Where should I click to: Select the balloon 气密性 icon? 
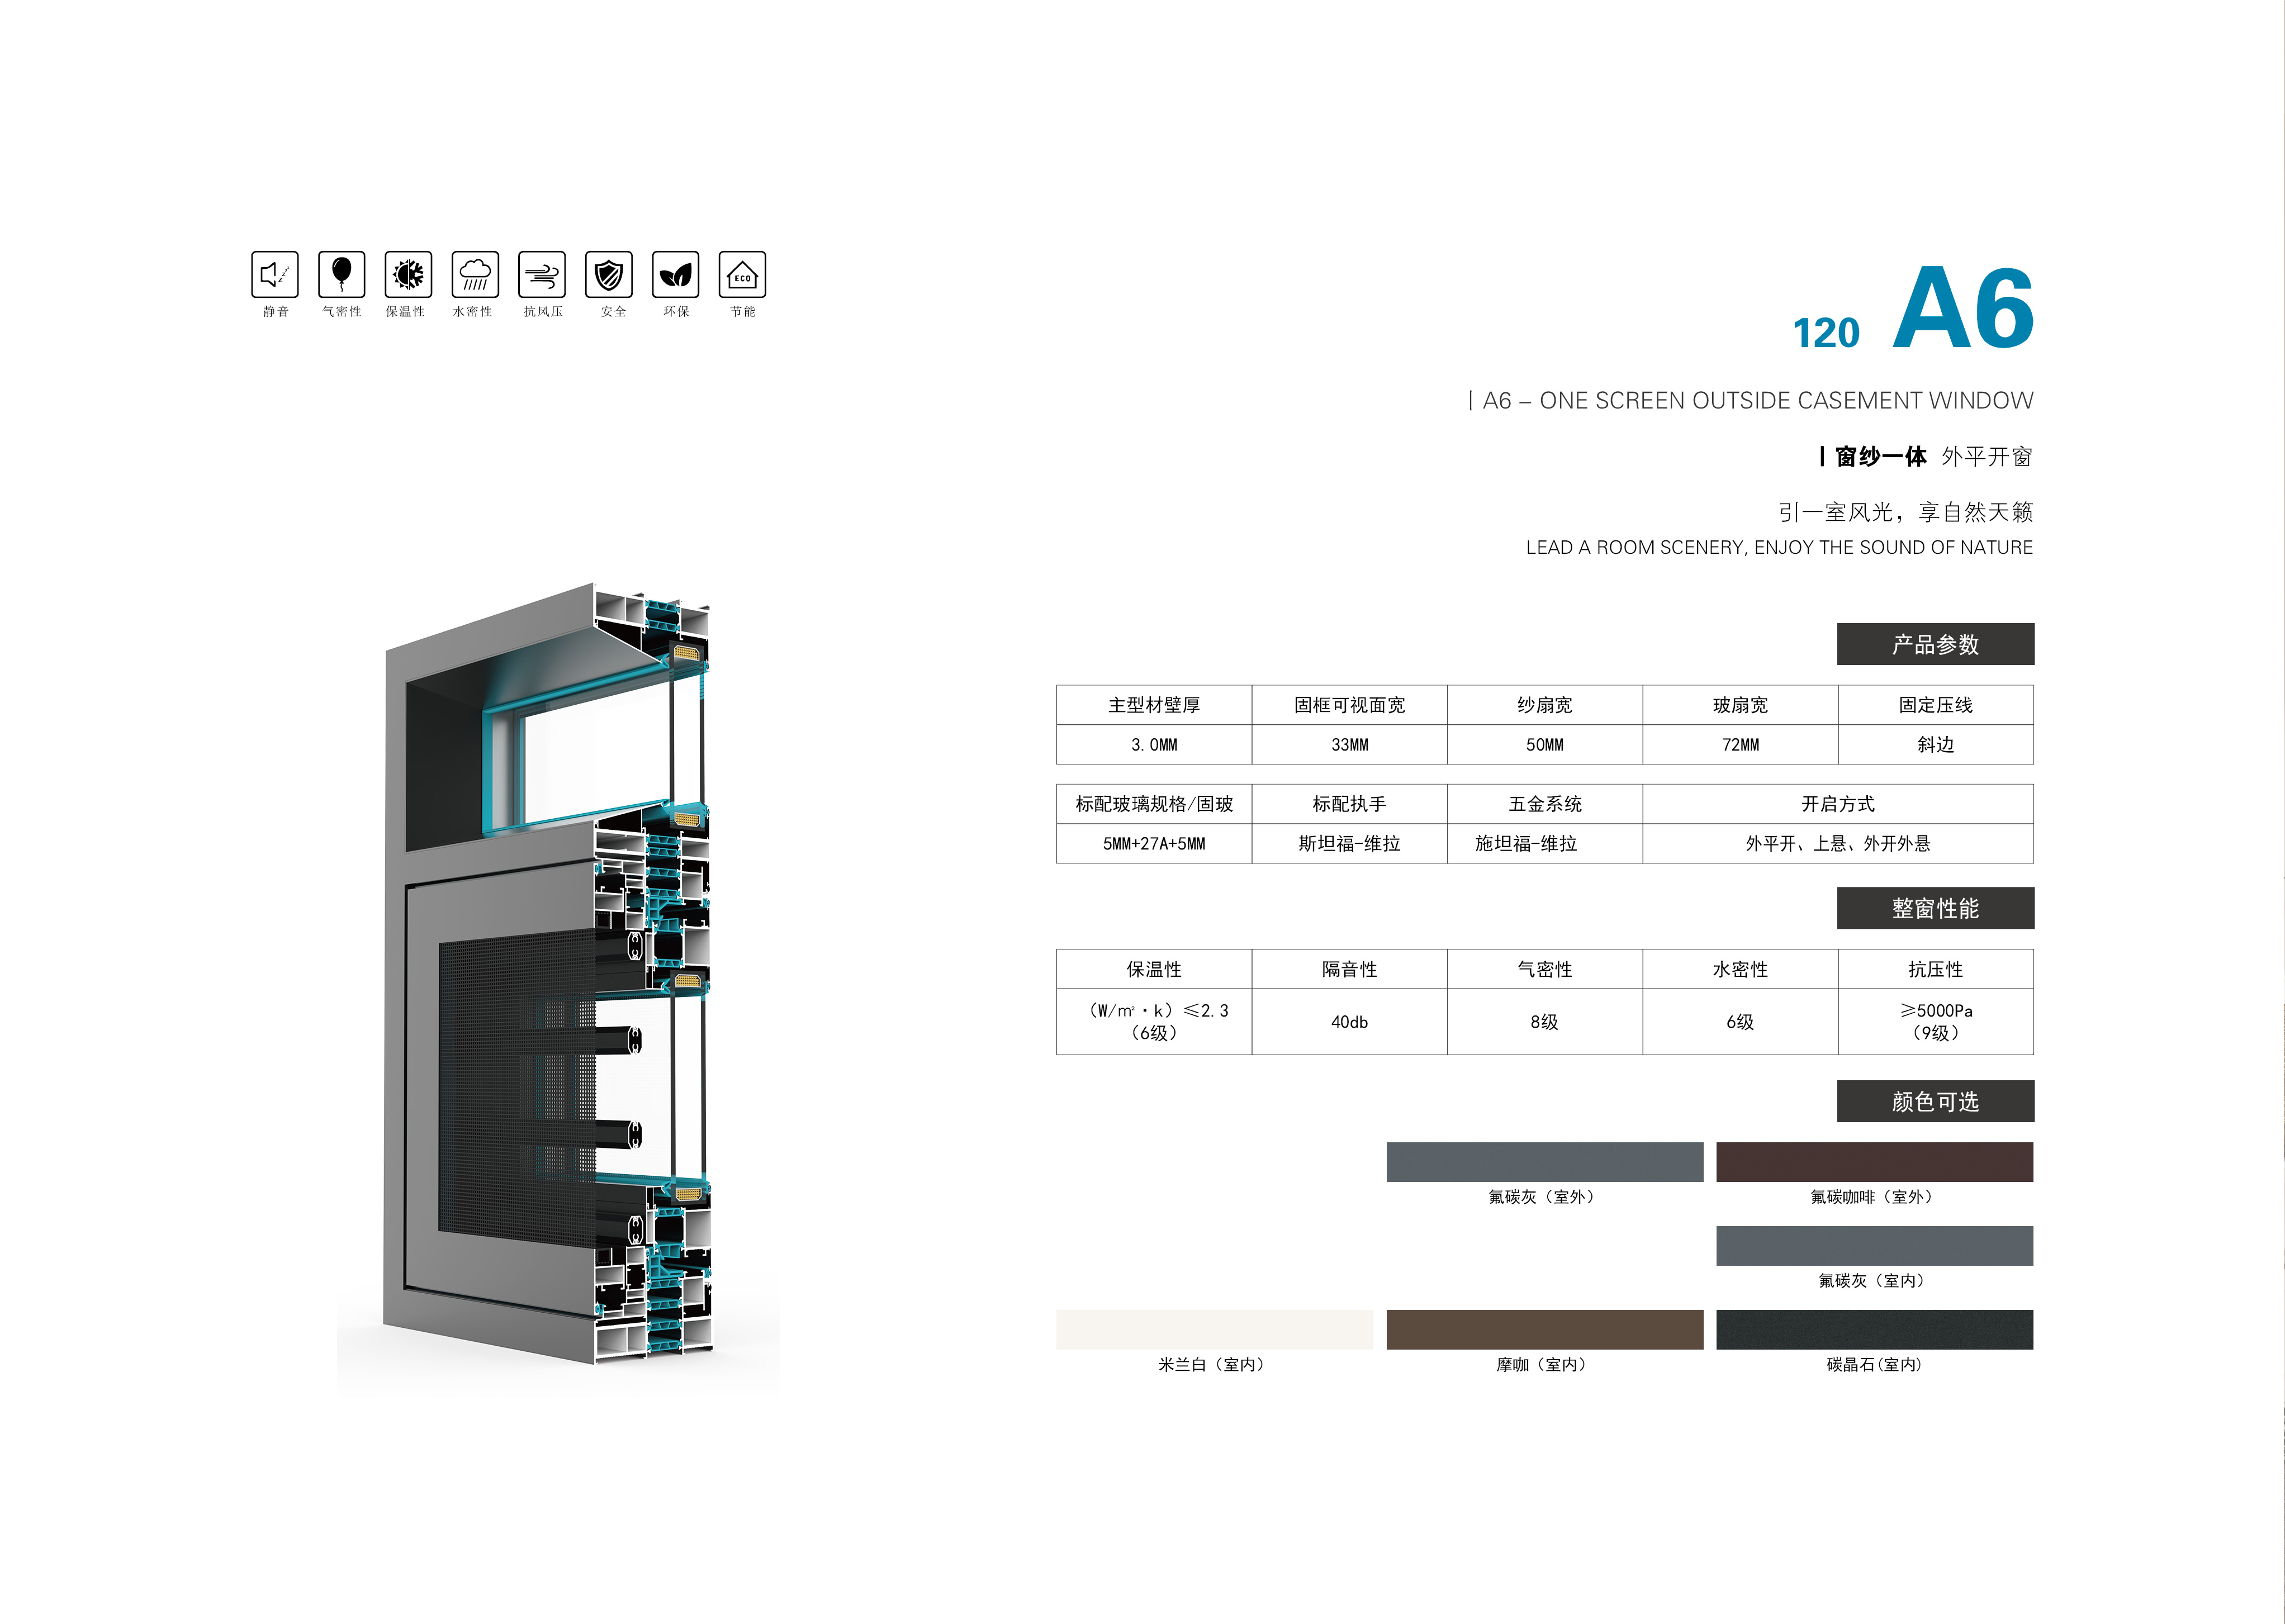pyautogui.click(x=342, y=274)
